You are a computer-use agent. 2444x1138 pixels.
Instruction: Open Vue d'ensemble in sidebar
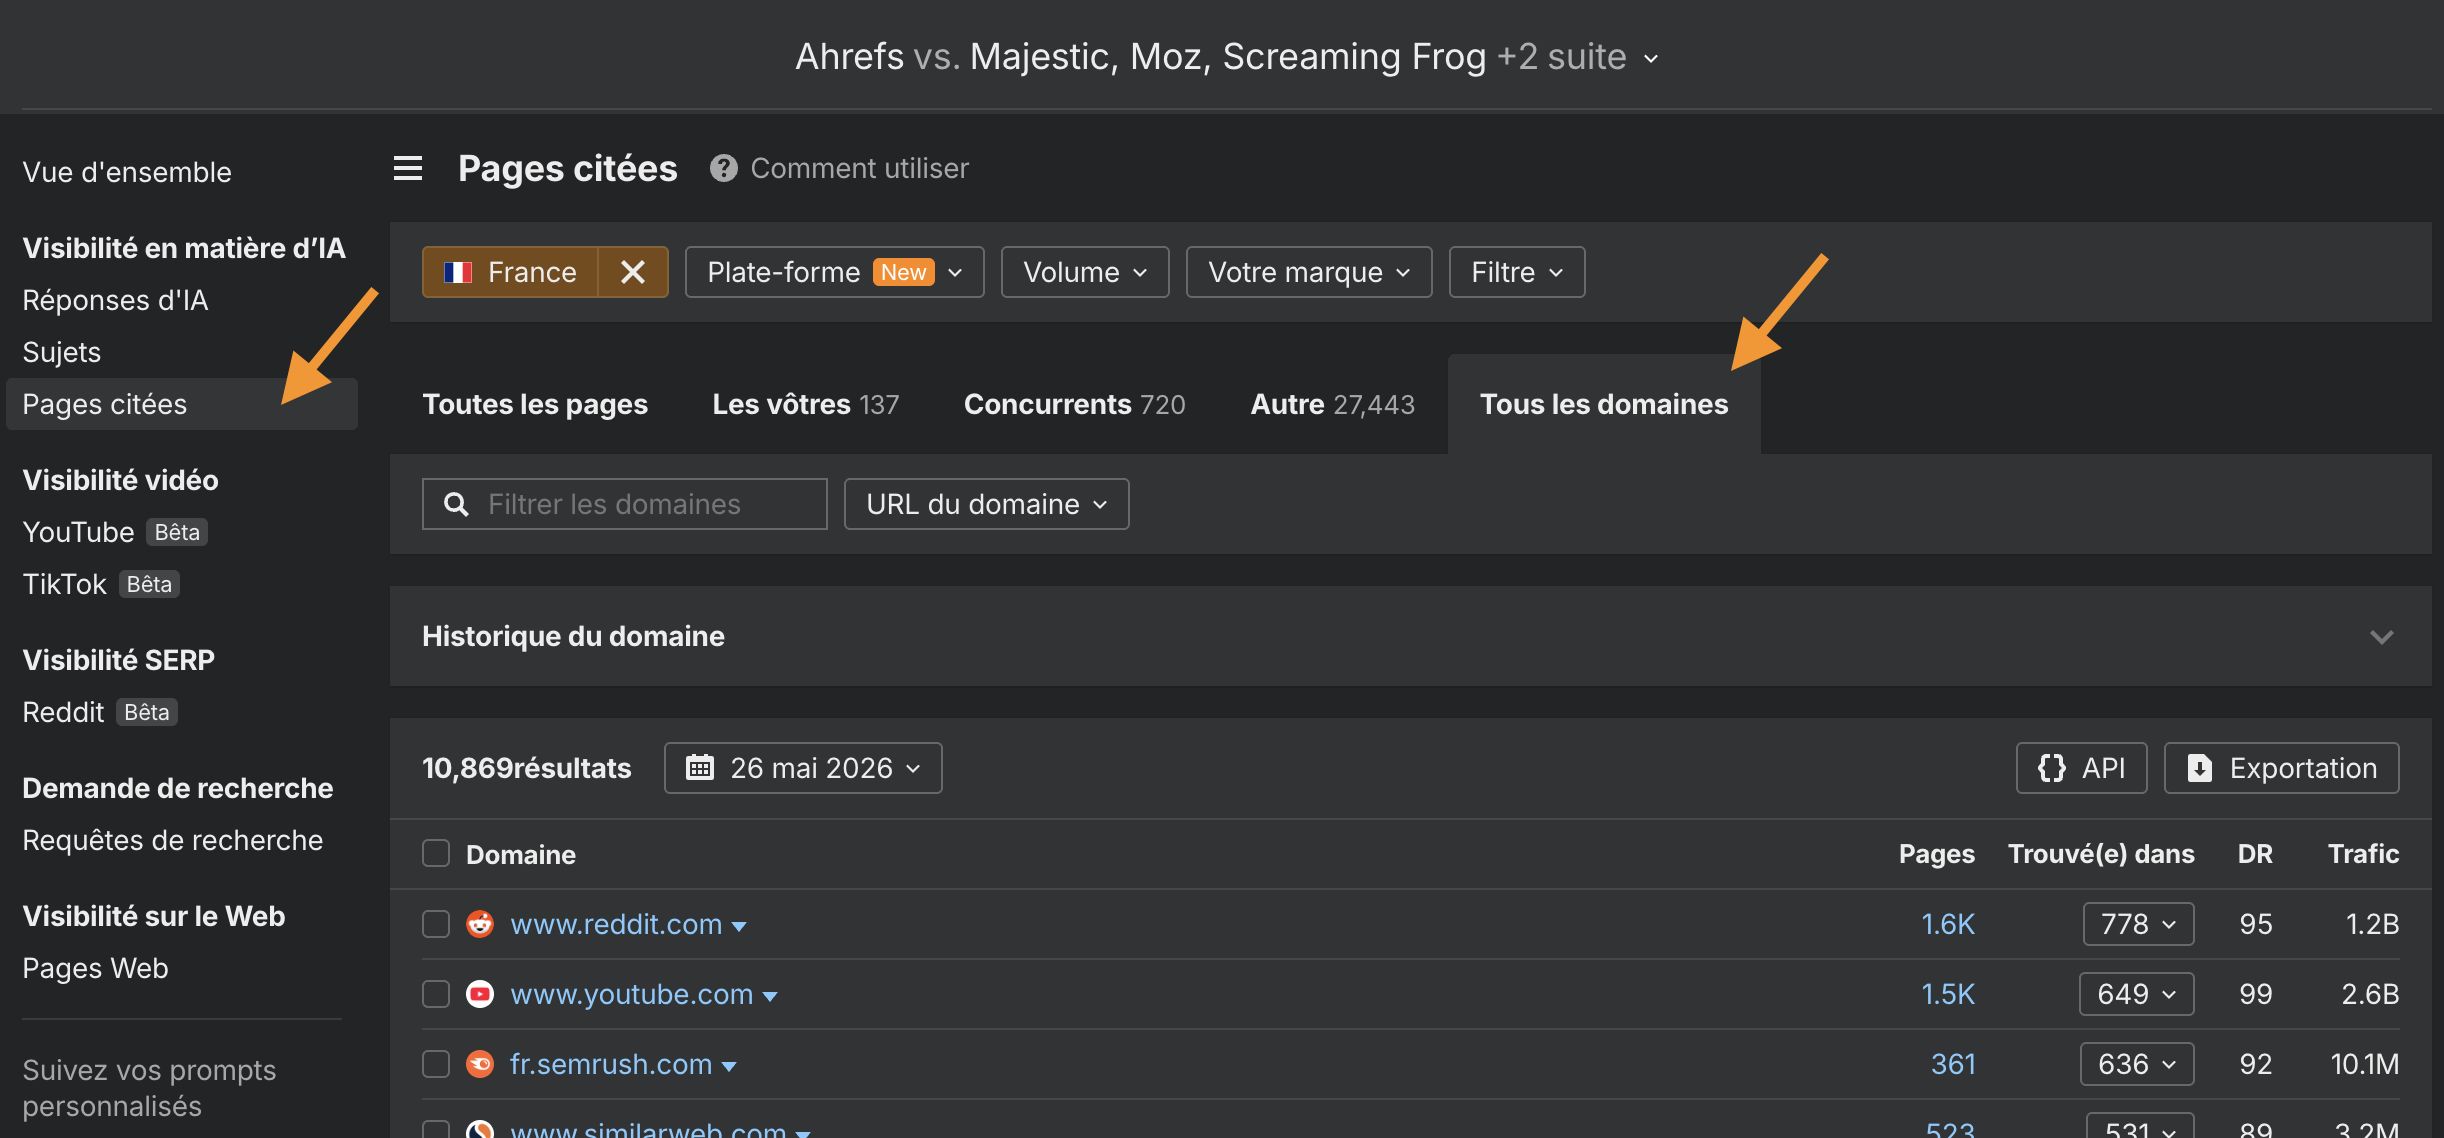(x=127, y=172)
